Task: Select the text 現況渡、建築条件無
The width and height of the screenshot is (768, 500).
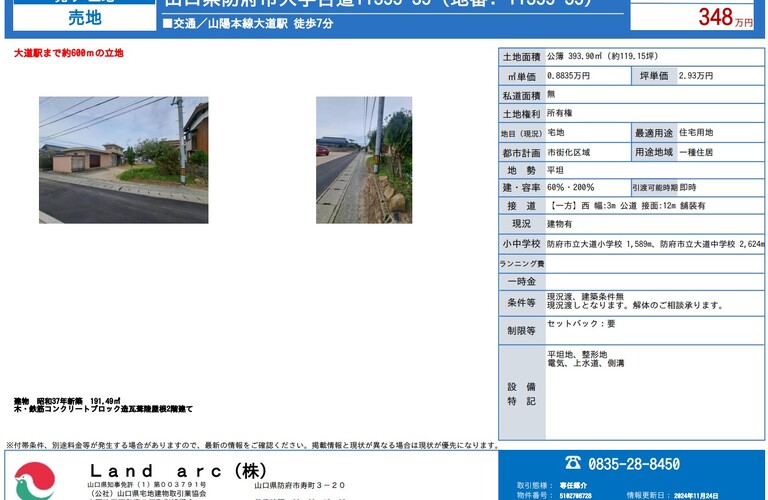Action: tap(585, 297)
